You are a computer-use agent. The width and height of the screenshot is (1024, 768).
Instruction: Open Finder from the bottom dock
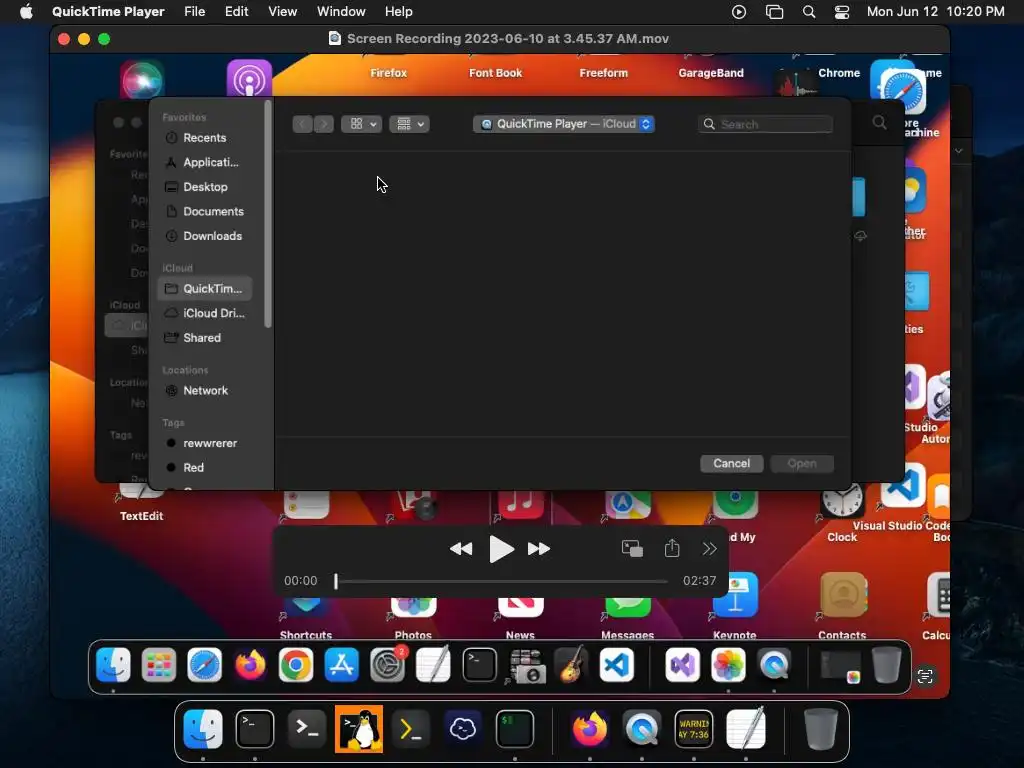(202, 729)
